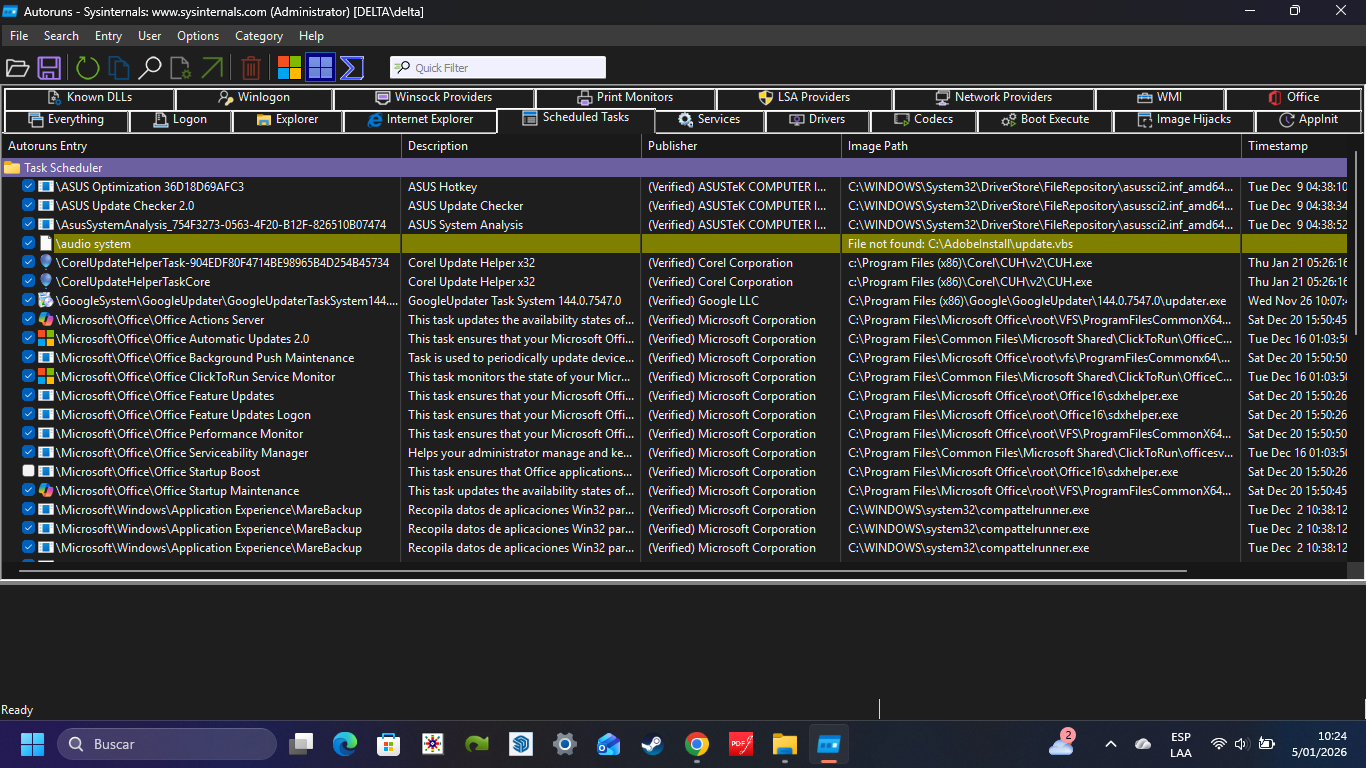Delete the entry using the red trash icon
Screen dimensions: 1366x768
pos(251,68)
